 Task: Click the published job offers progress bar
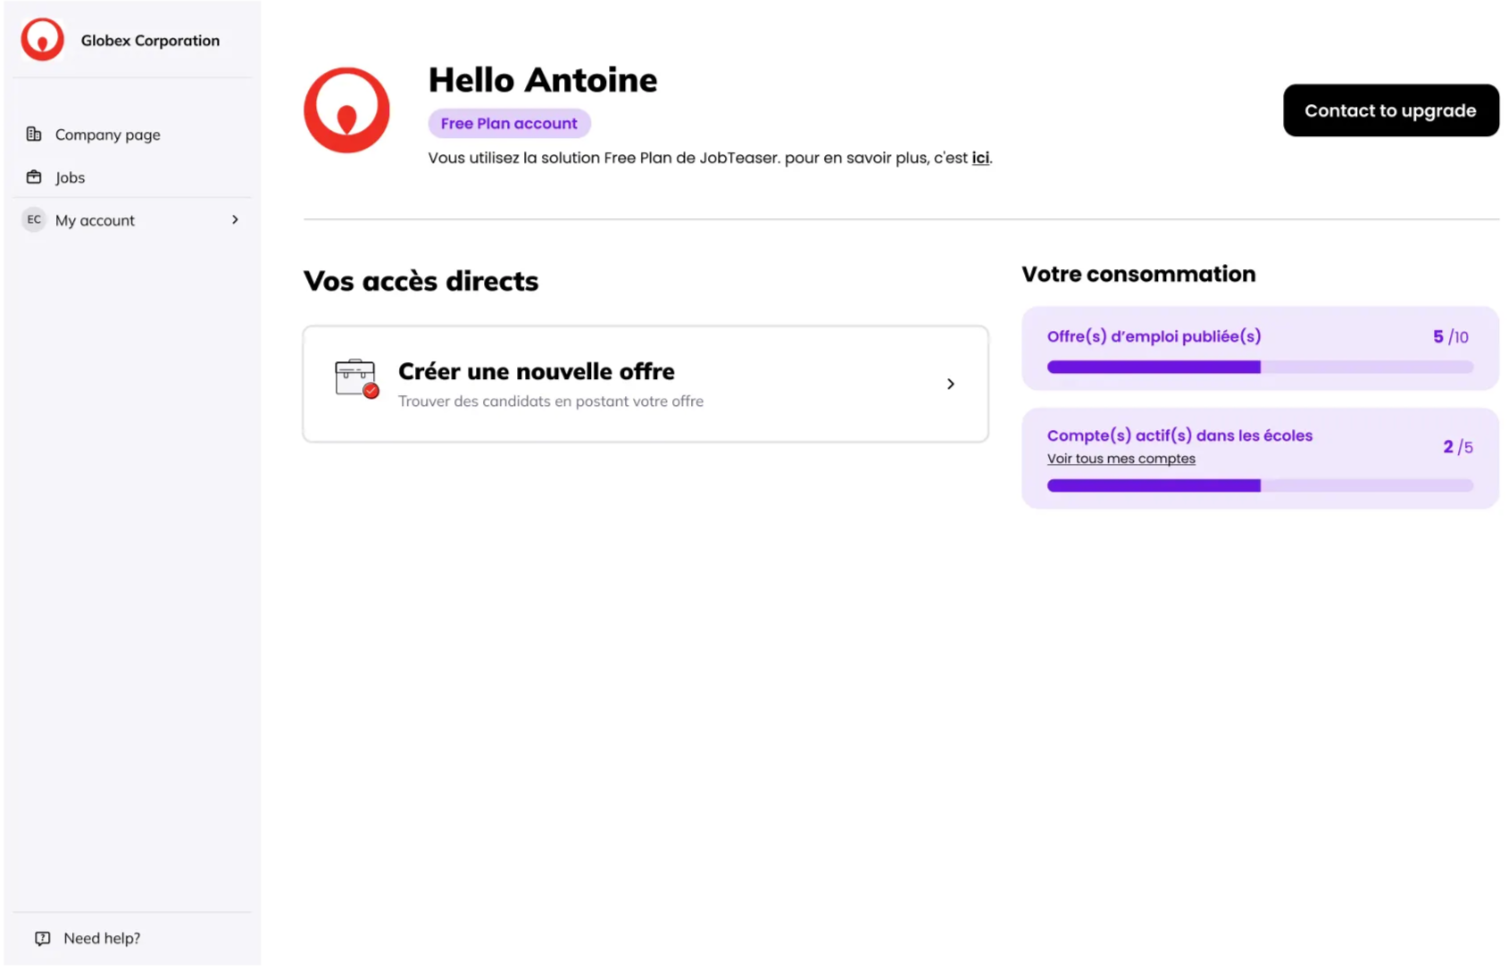(1259, 367)
